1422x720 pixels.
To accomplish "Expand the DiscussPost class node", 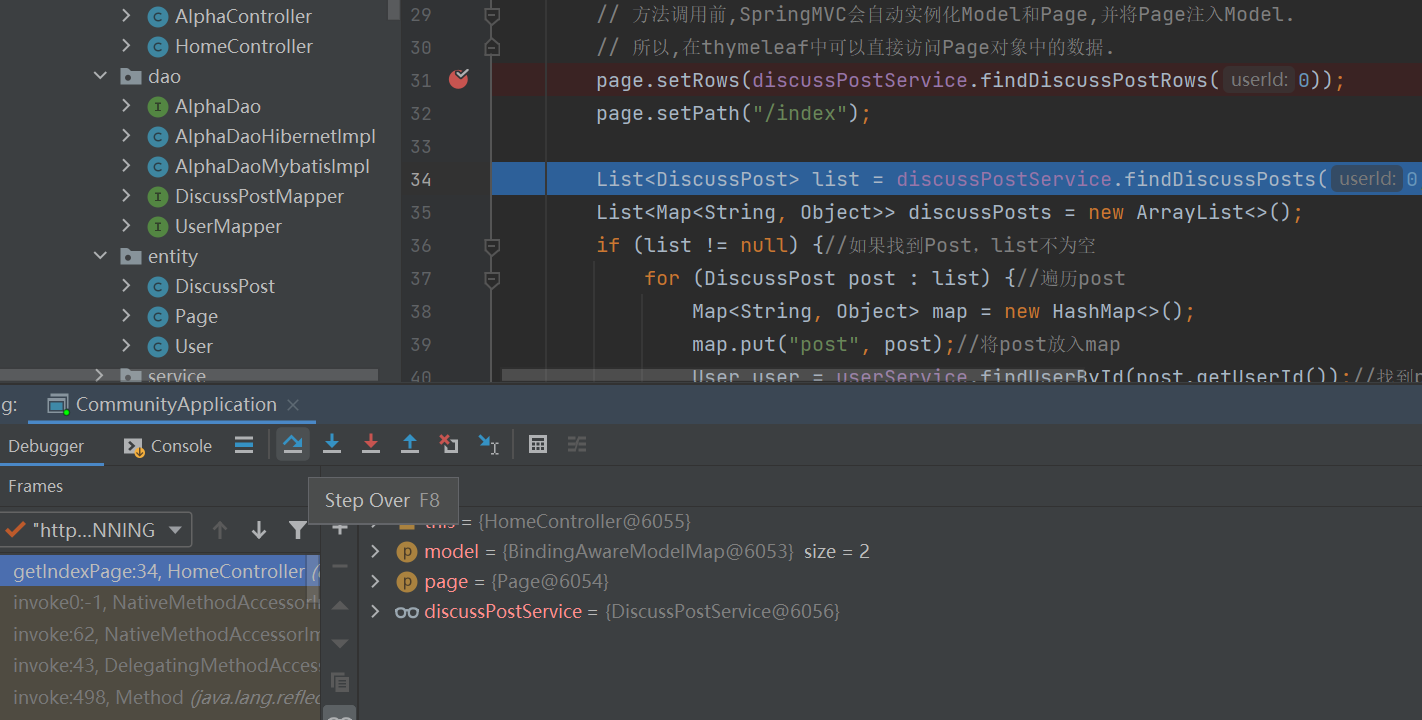I will (126, 286).
